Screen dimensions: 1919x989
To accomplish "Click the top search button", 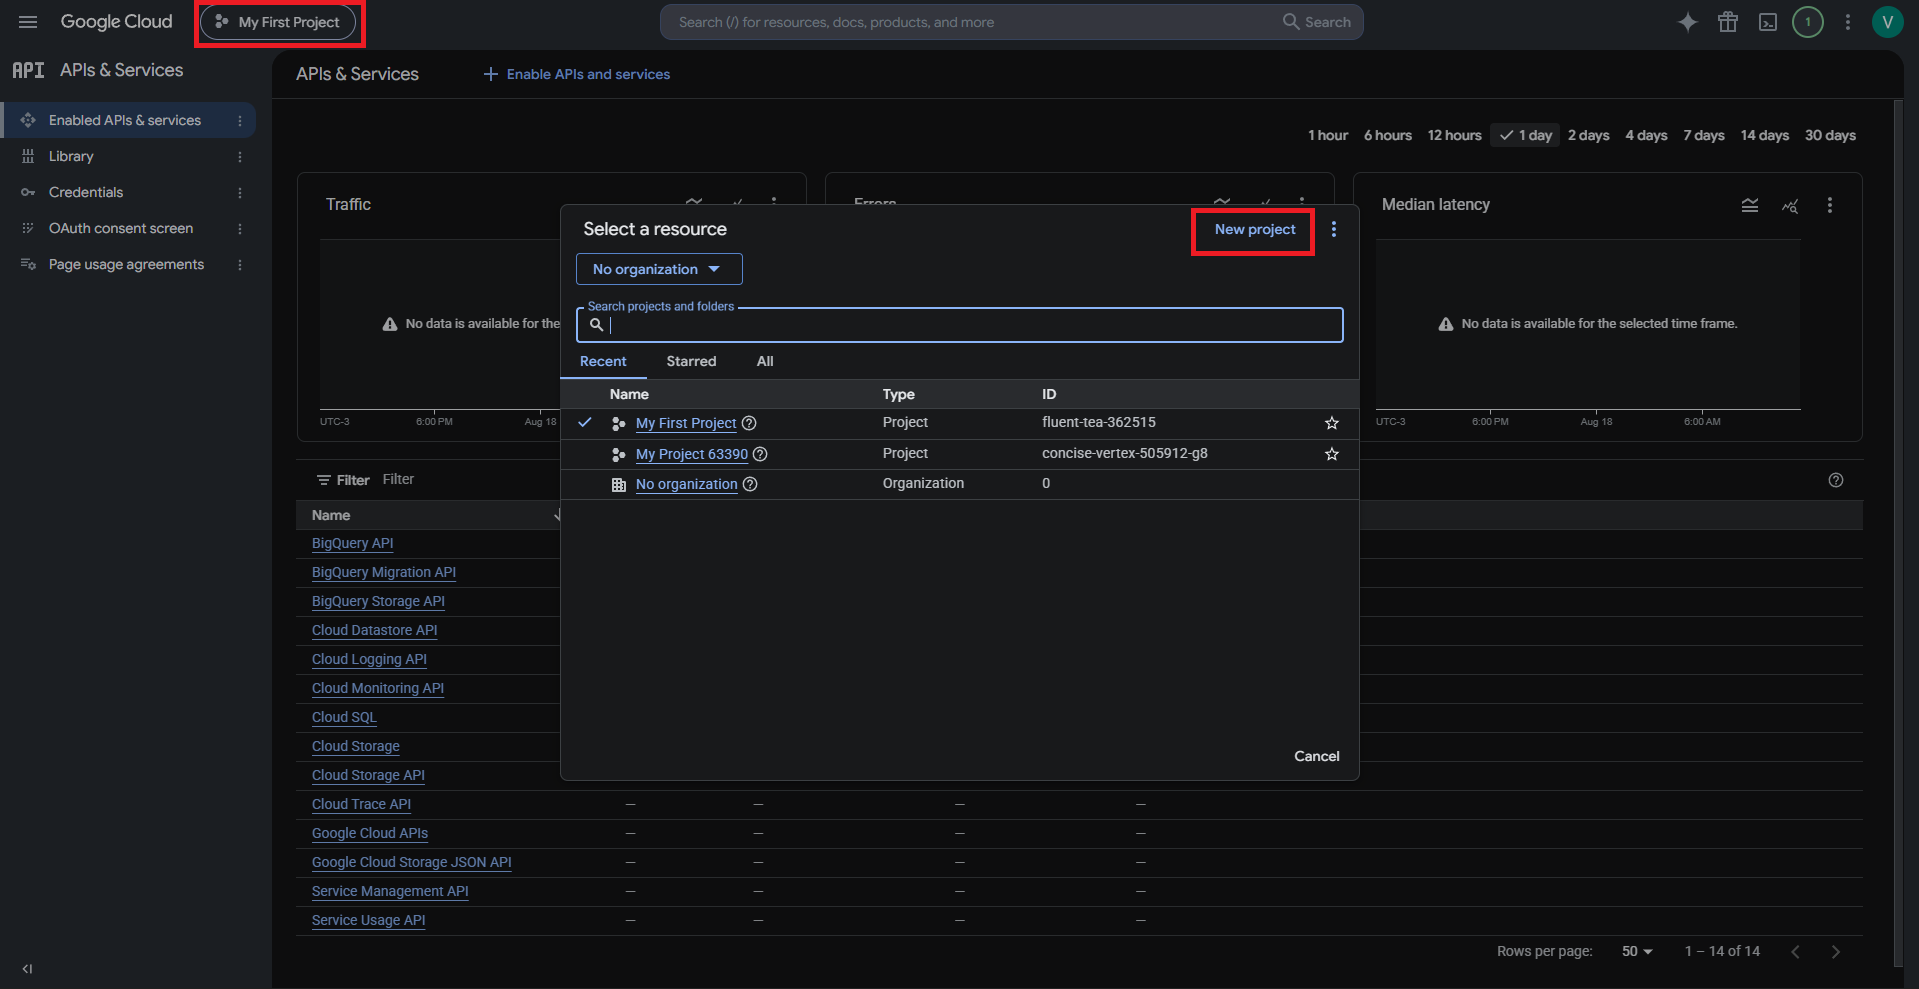I will (1317, 22).
